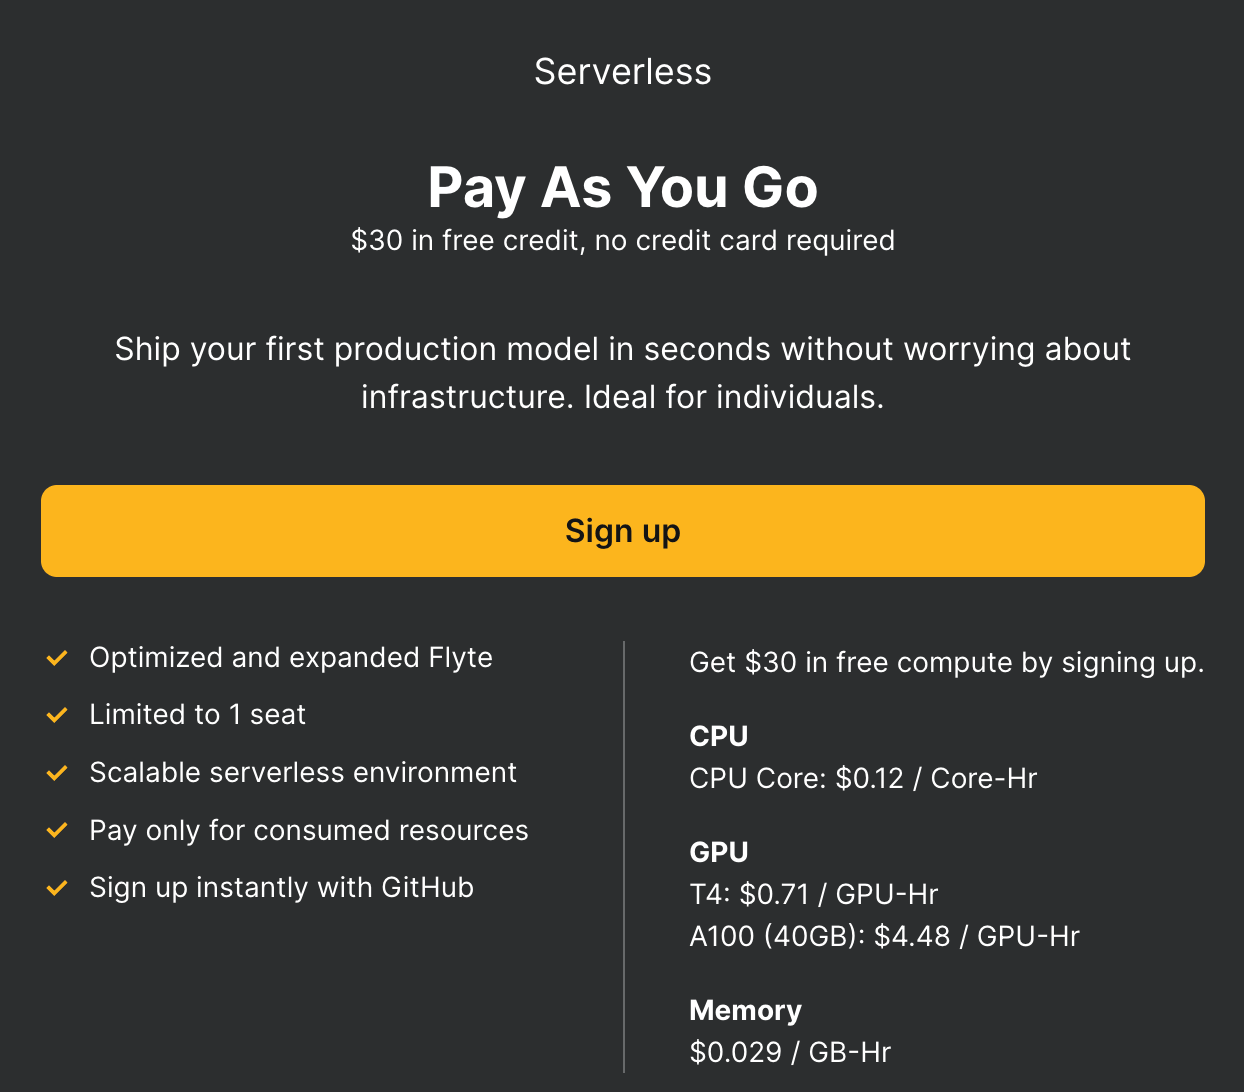Click checkmark beside Sign up instantly with GitHub

57,888
